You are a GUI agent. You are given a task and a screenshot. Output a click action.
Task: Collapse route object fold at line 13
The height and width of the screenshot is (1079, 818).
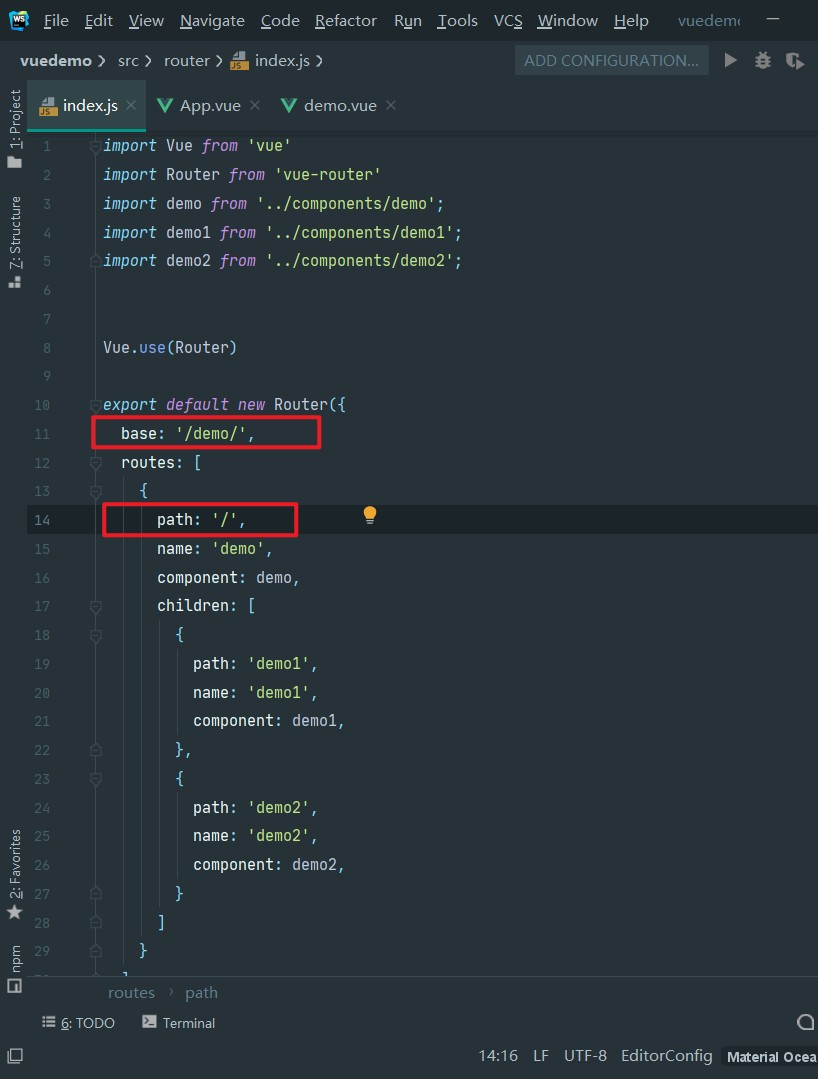96,491
